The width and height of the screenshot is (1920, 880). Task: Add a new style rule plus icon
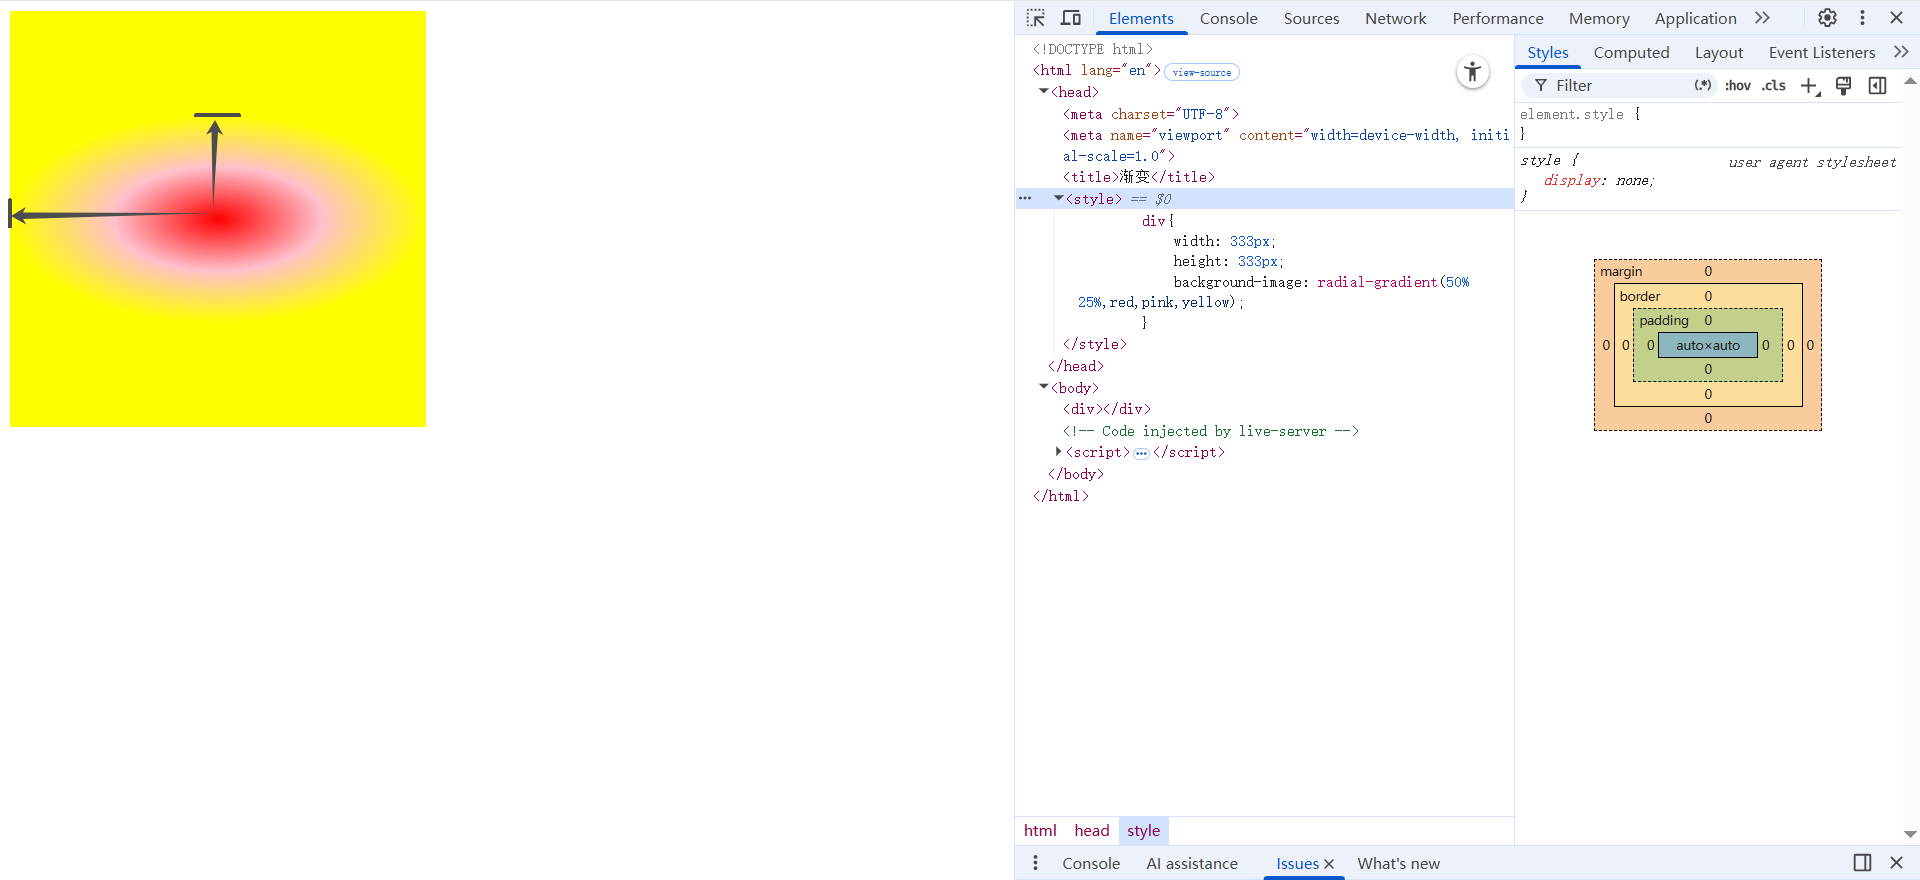[x=1810, y=86]
